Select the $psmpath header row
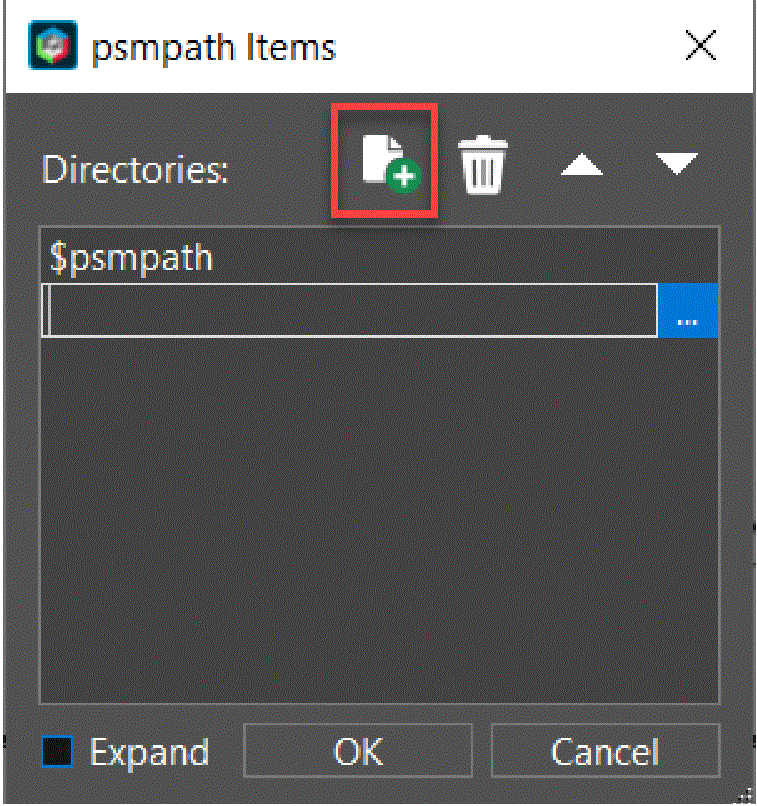 (x=379, y=256)
